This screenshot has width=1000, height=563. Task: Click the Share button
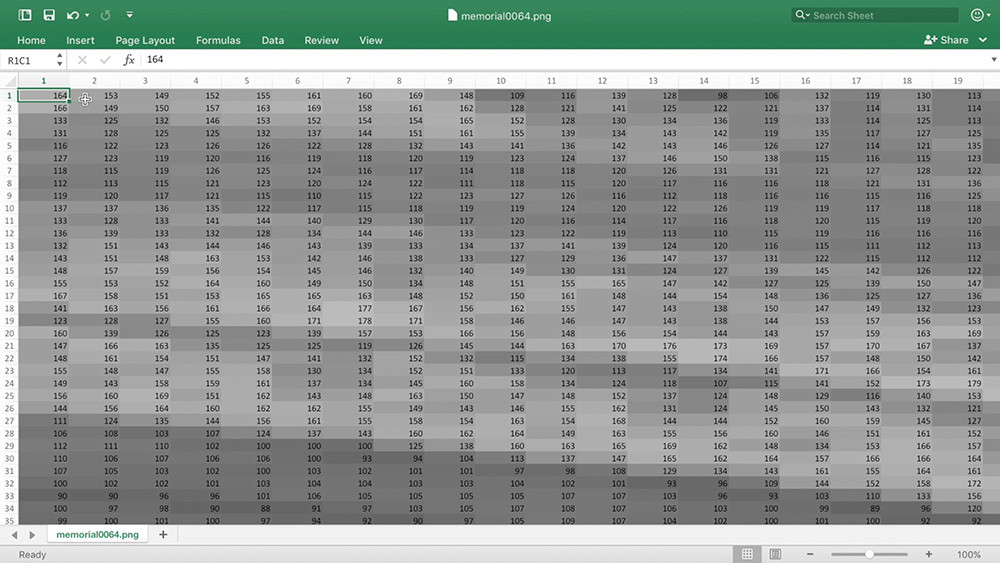(946, 40)
